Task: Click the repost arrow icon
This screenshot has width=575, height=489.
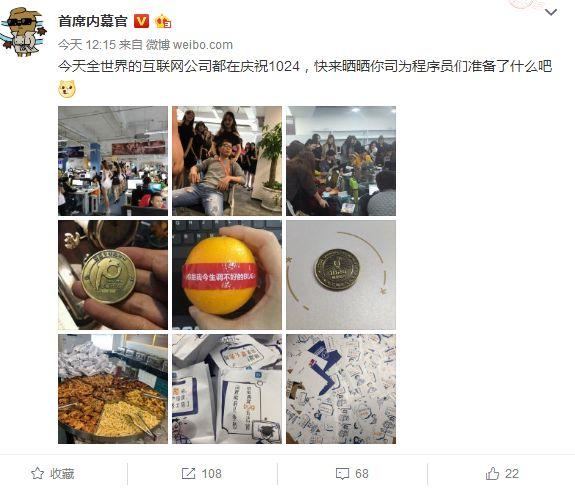Action: tap(188, 473)
